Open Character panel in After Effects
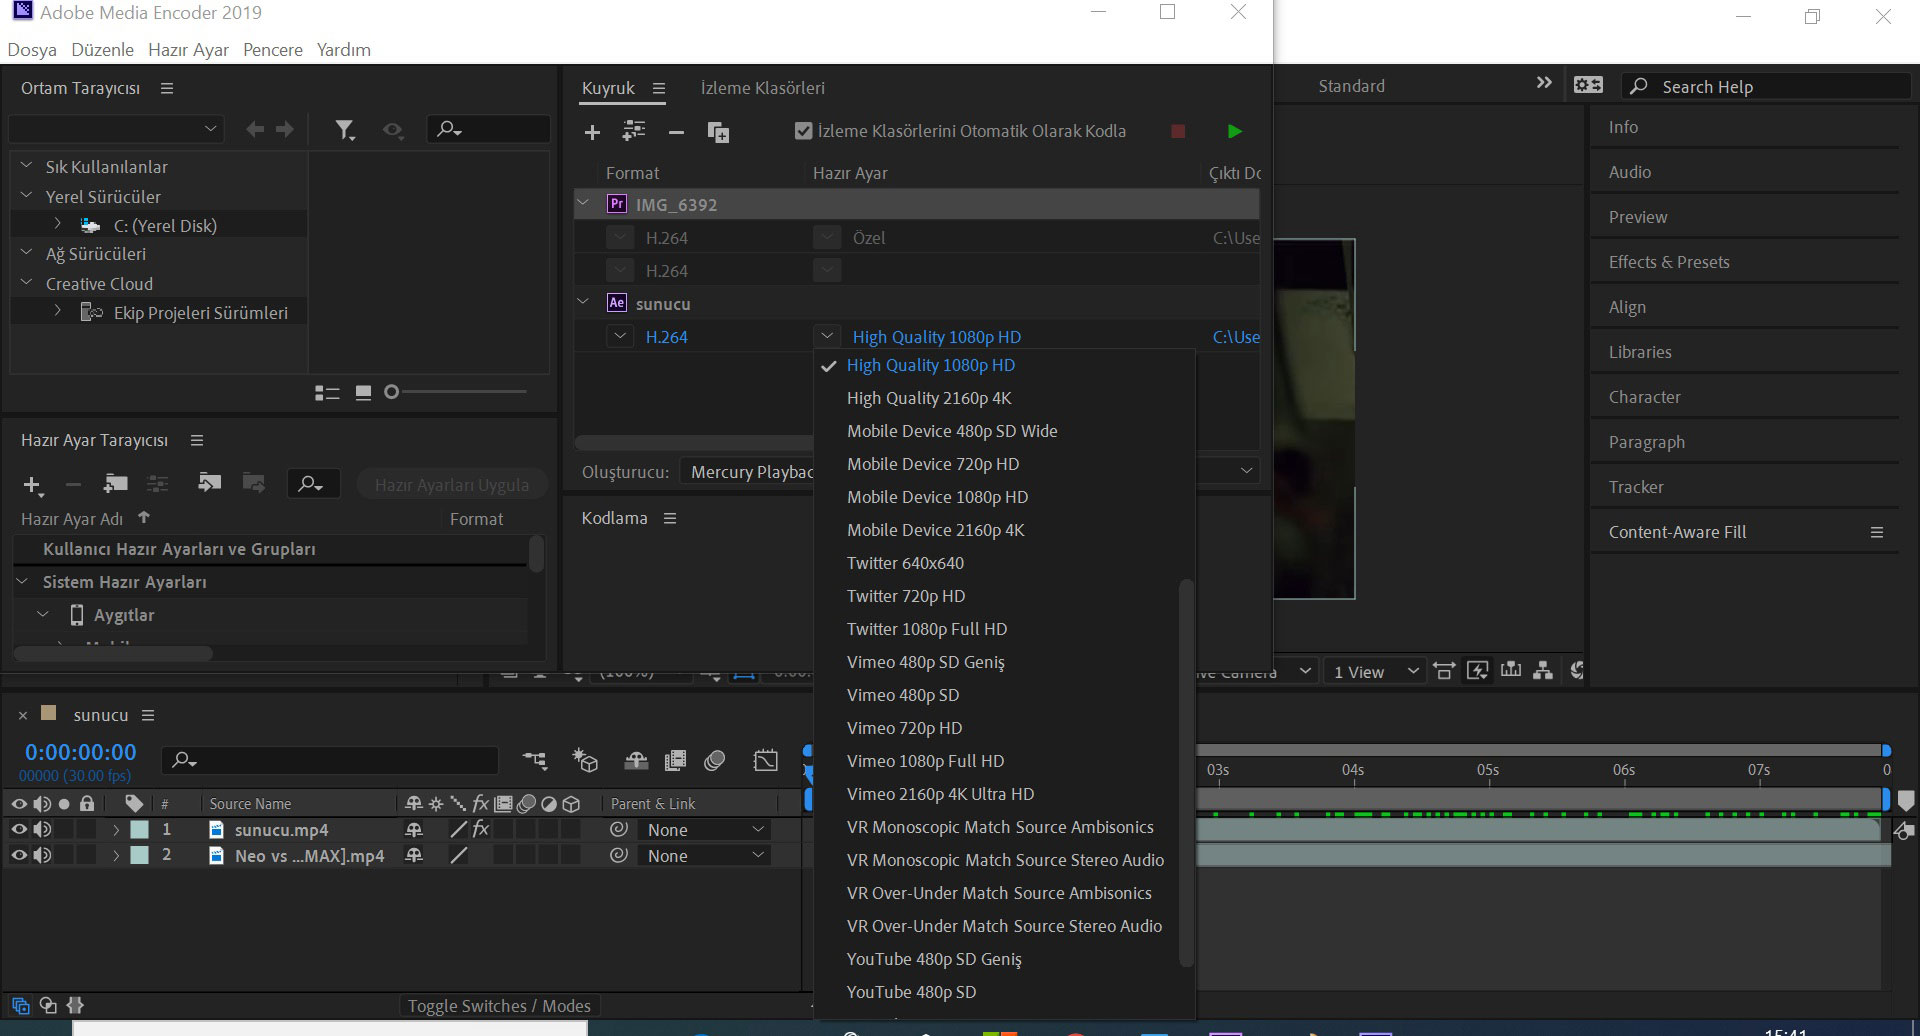The height and width of the screenshot is (1036, 1920). point(1644,397)
